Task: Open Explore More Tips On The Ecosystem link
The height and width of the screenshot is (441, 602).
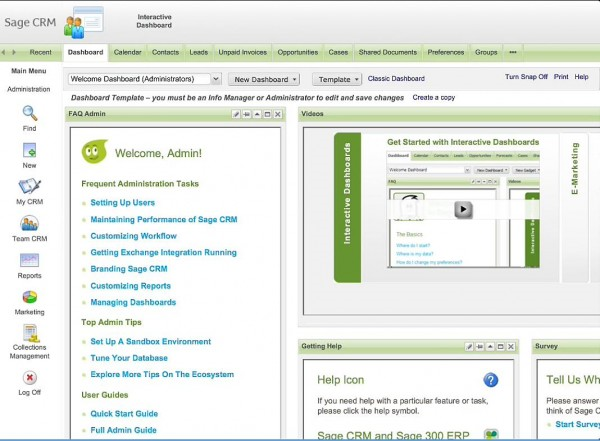Action: click(x=162, y=375)
